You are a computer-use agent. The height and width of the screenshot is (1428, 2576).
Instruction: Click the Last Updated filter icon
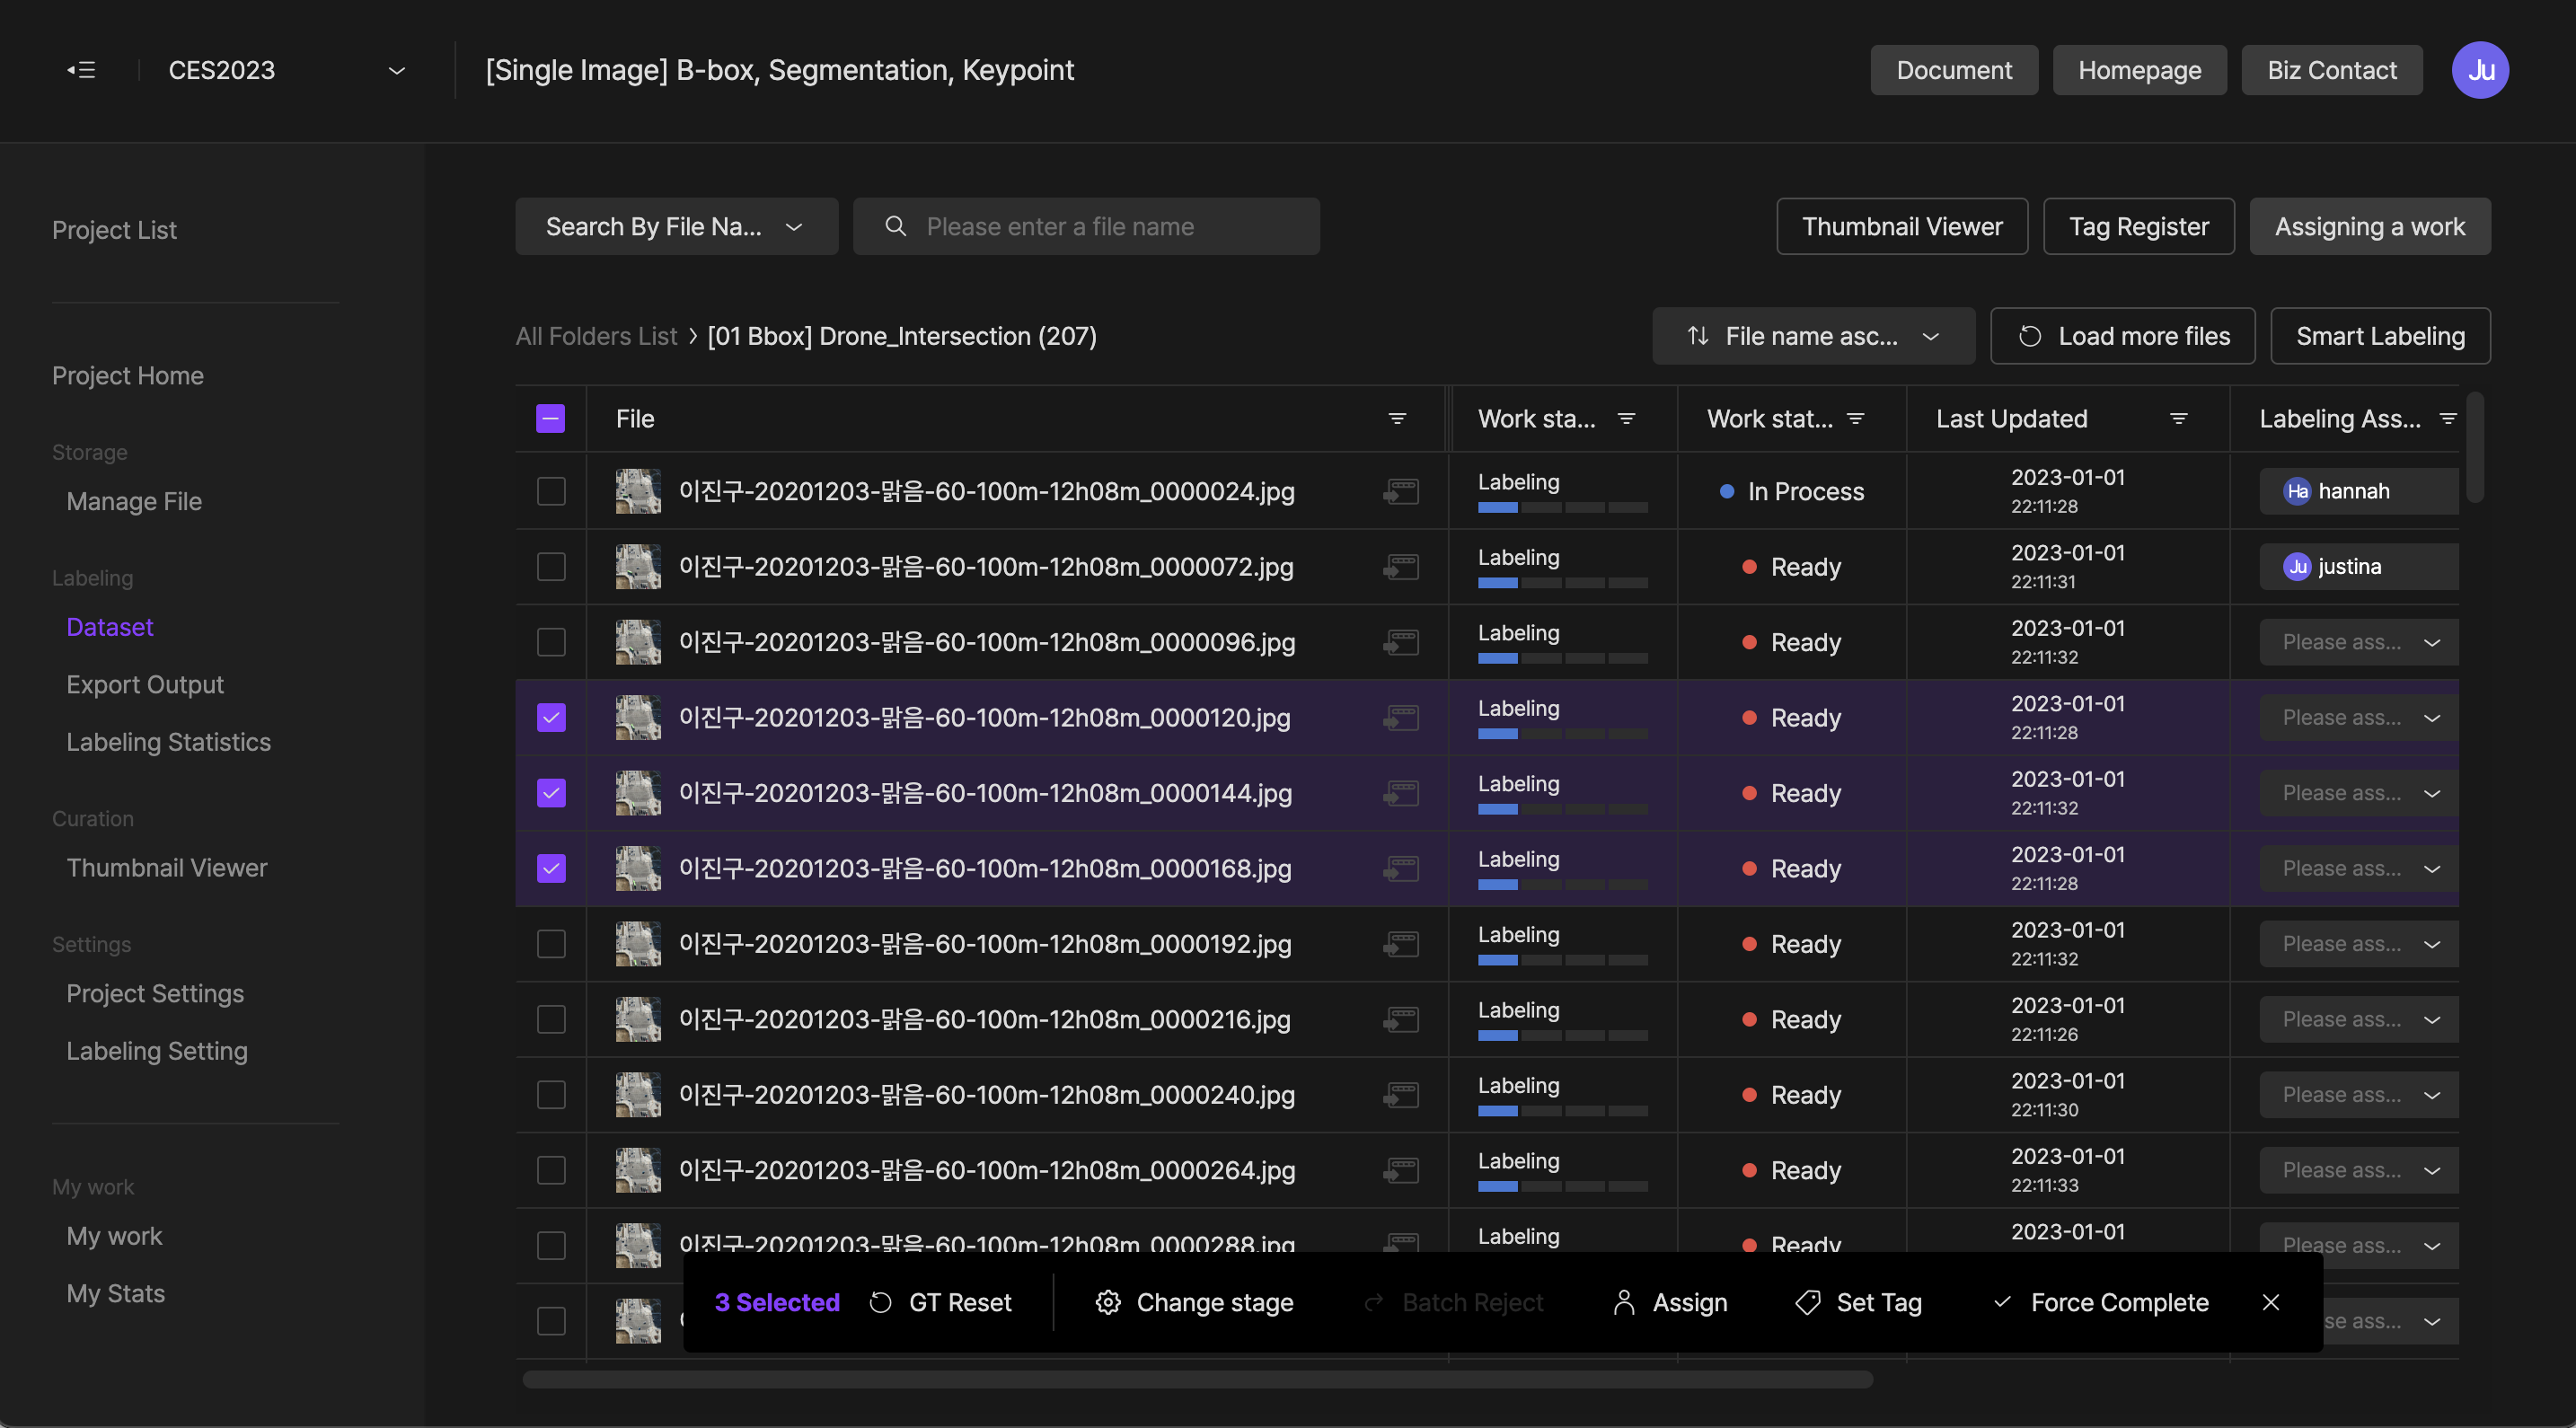coord(2178,419)
